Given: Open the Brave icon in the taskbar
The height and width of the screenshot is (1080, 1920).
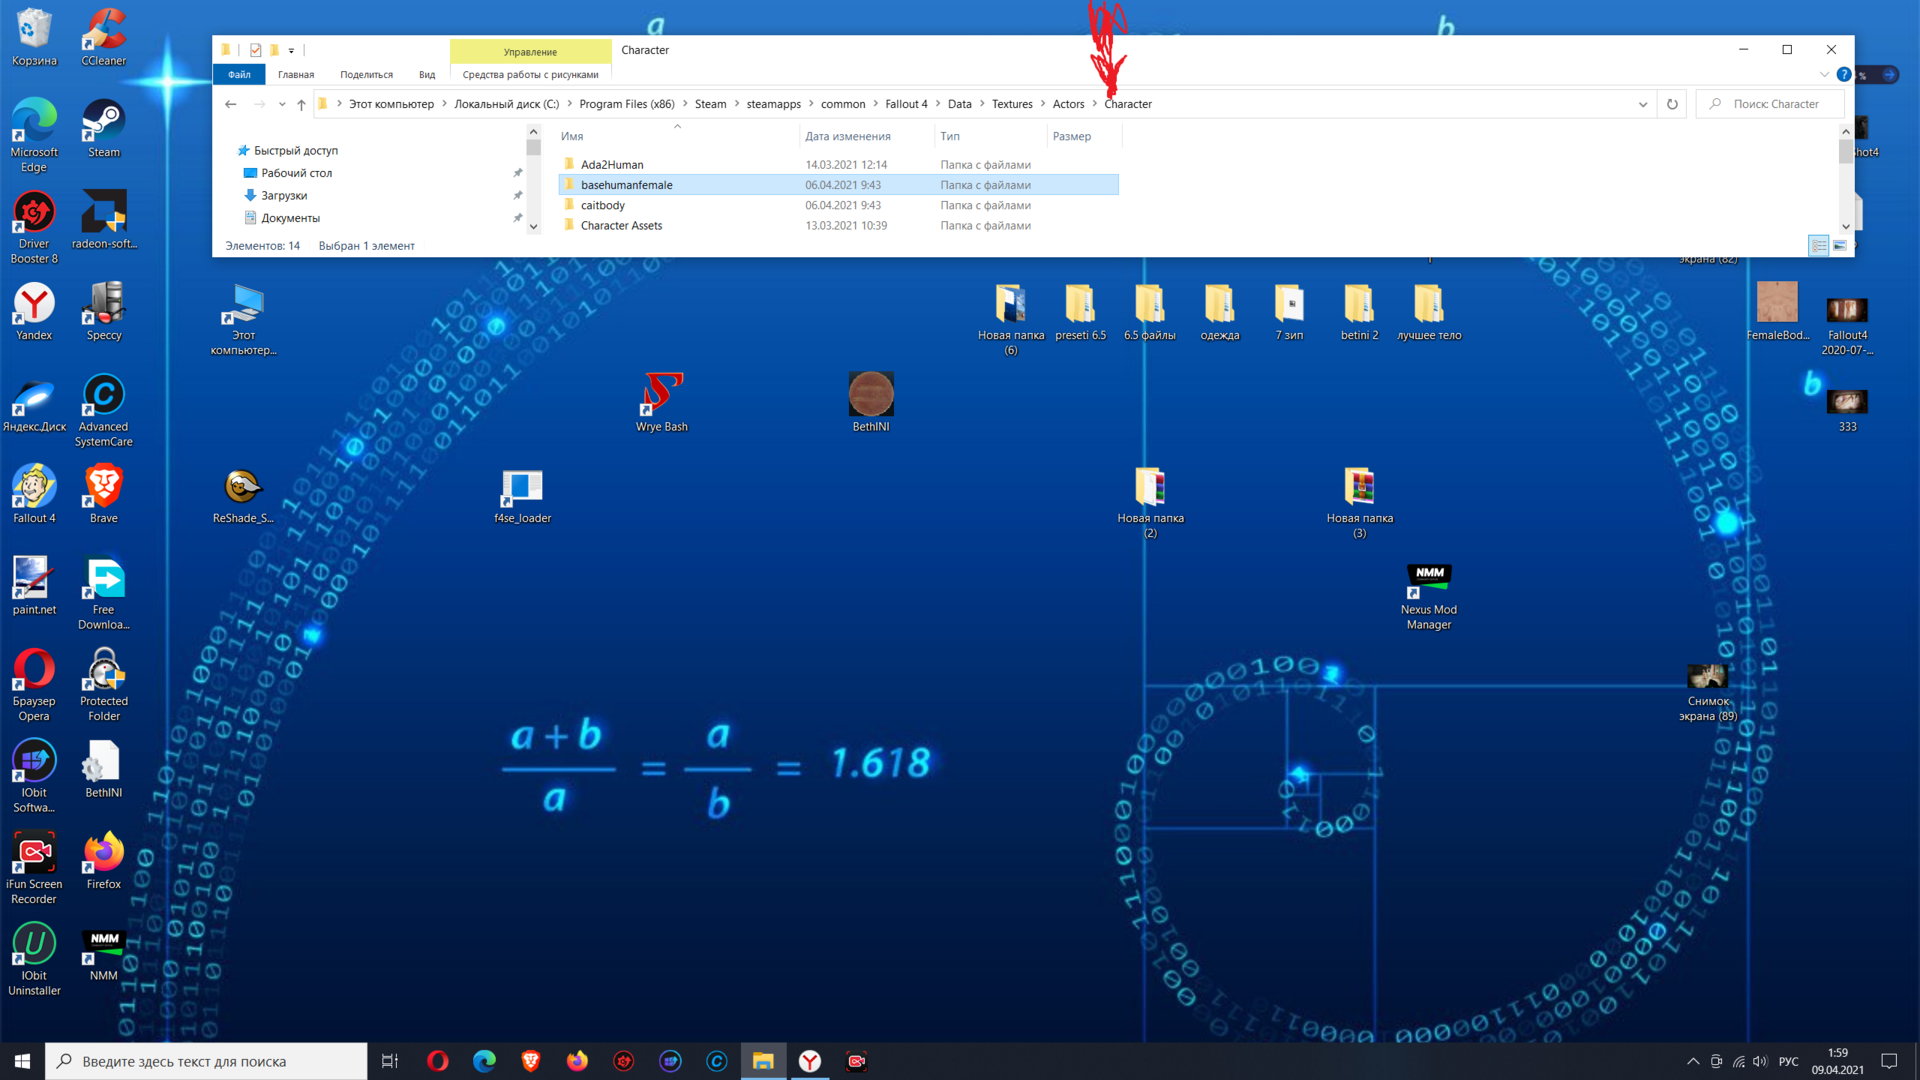Looking at the screenshot, I should click(x=531, y=1061).
